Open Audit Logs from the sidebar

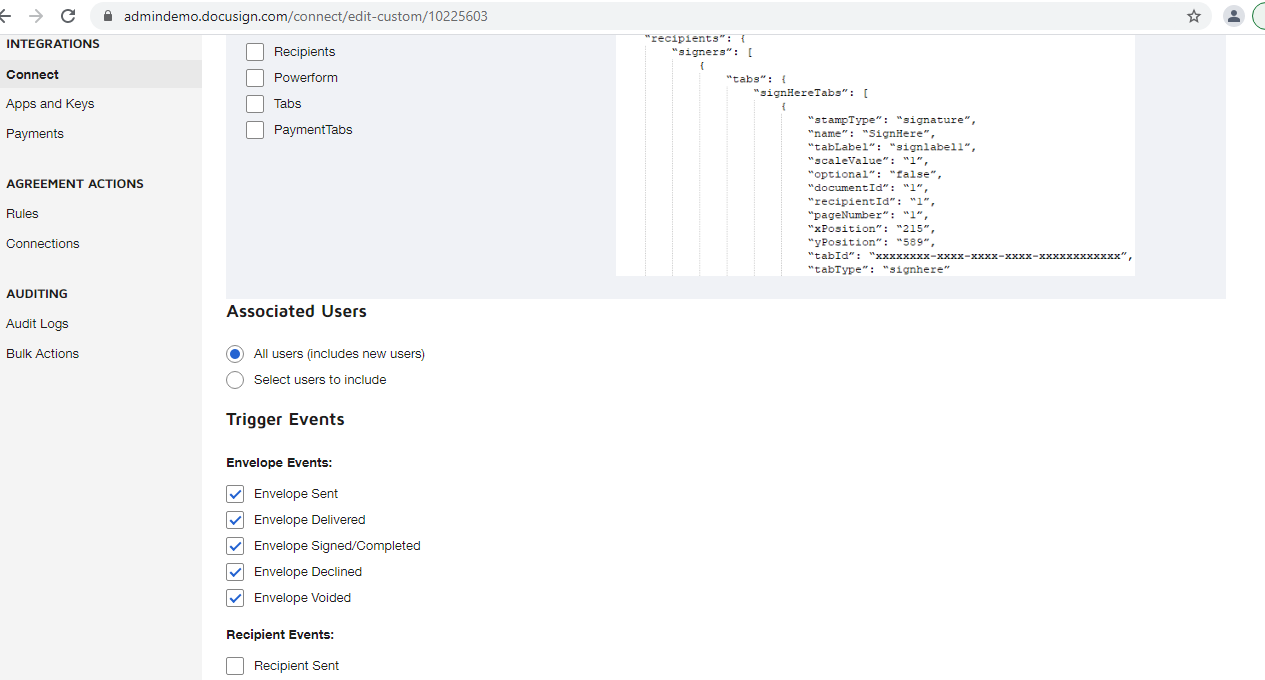click(x=37, y=324)
